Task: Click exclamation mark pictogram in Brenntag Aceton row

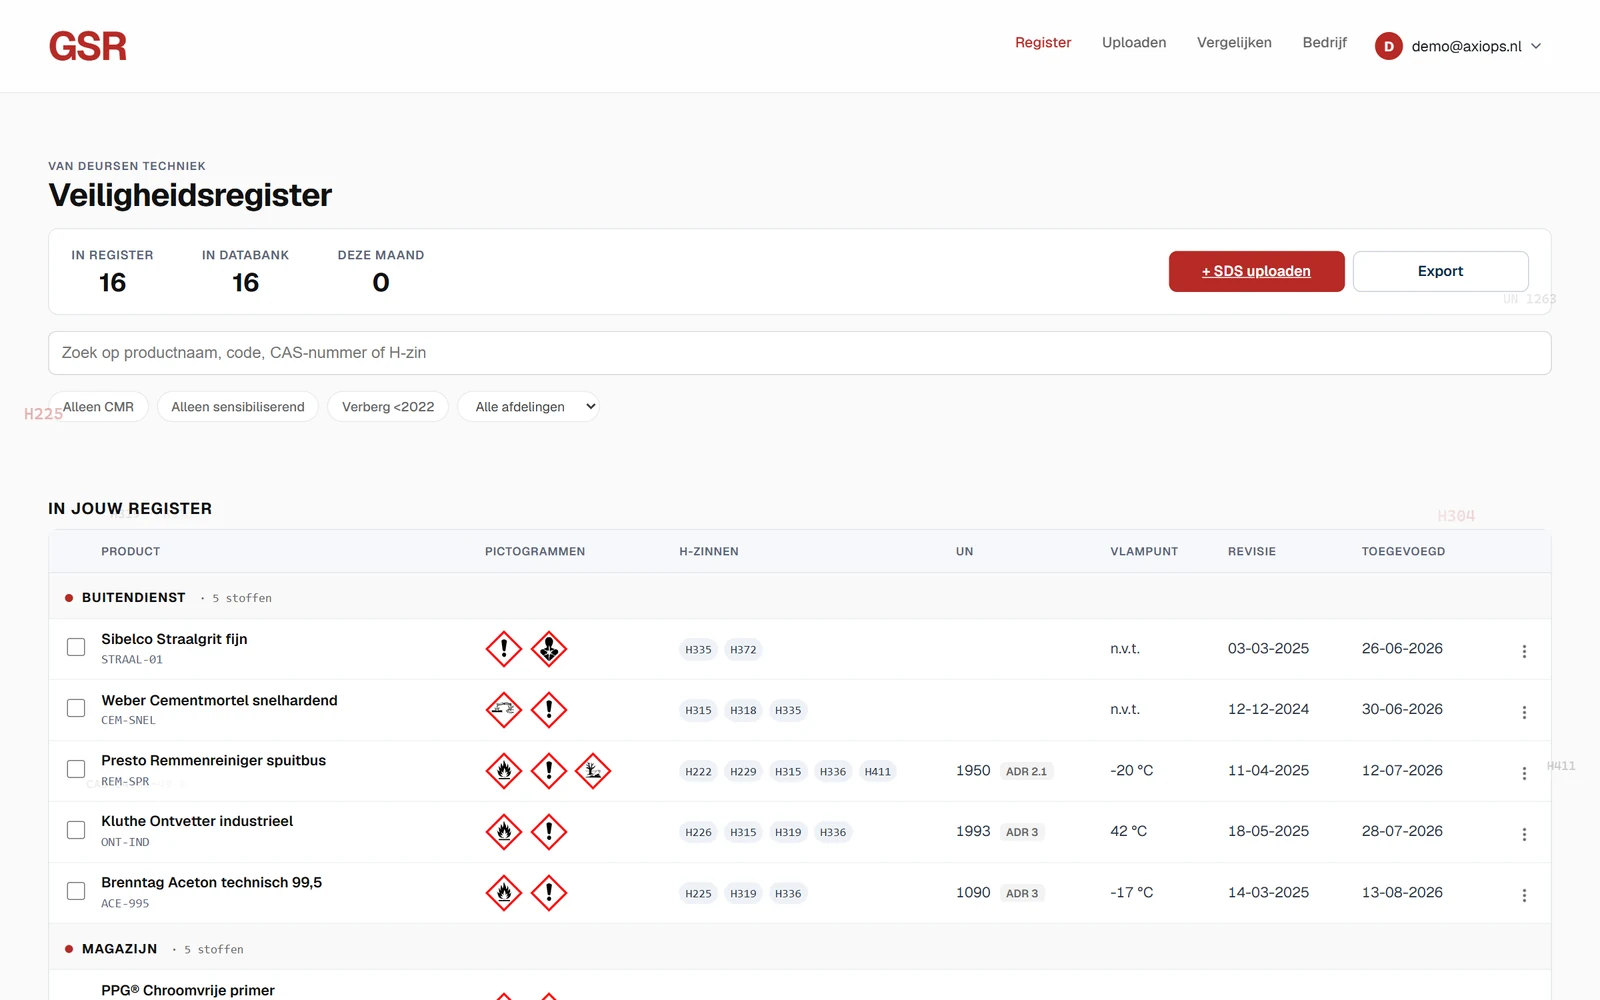Action: 549,893
